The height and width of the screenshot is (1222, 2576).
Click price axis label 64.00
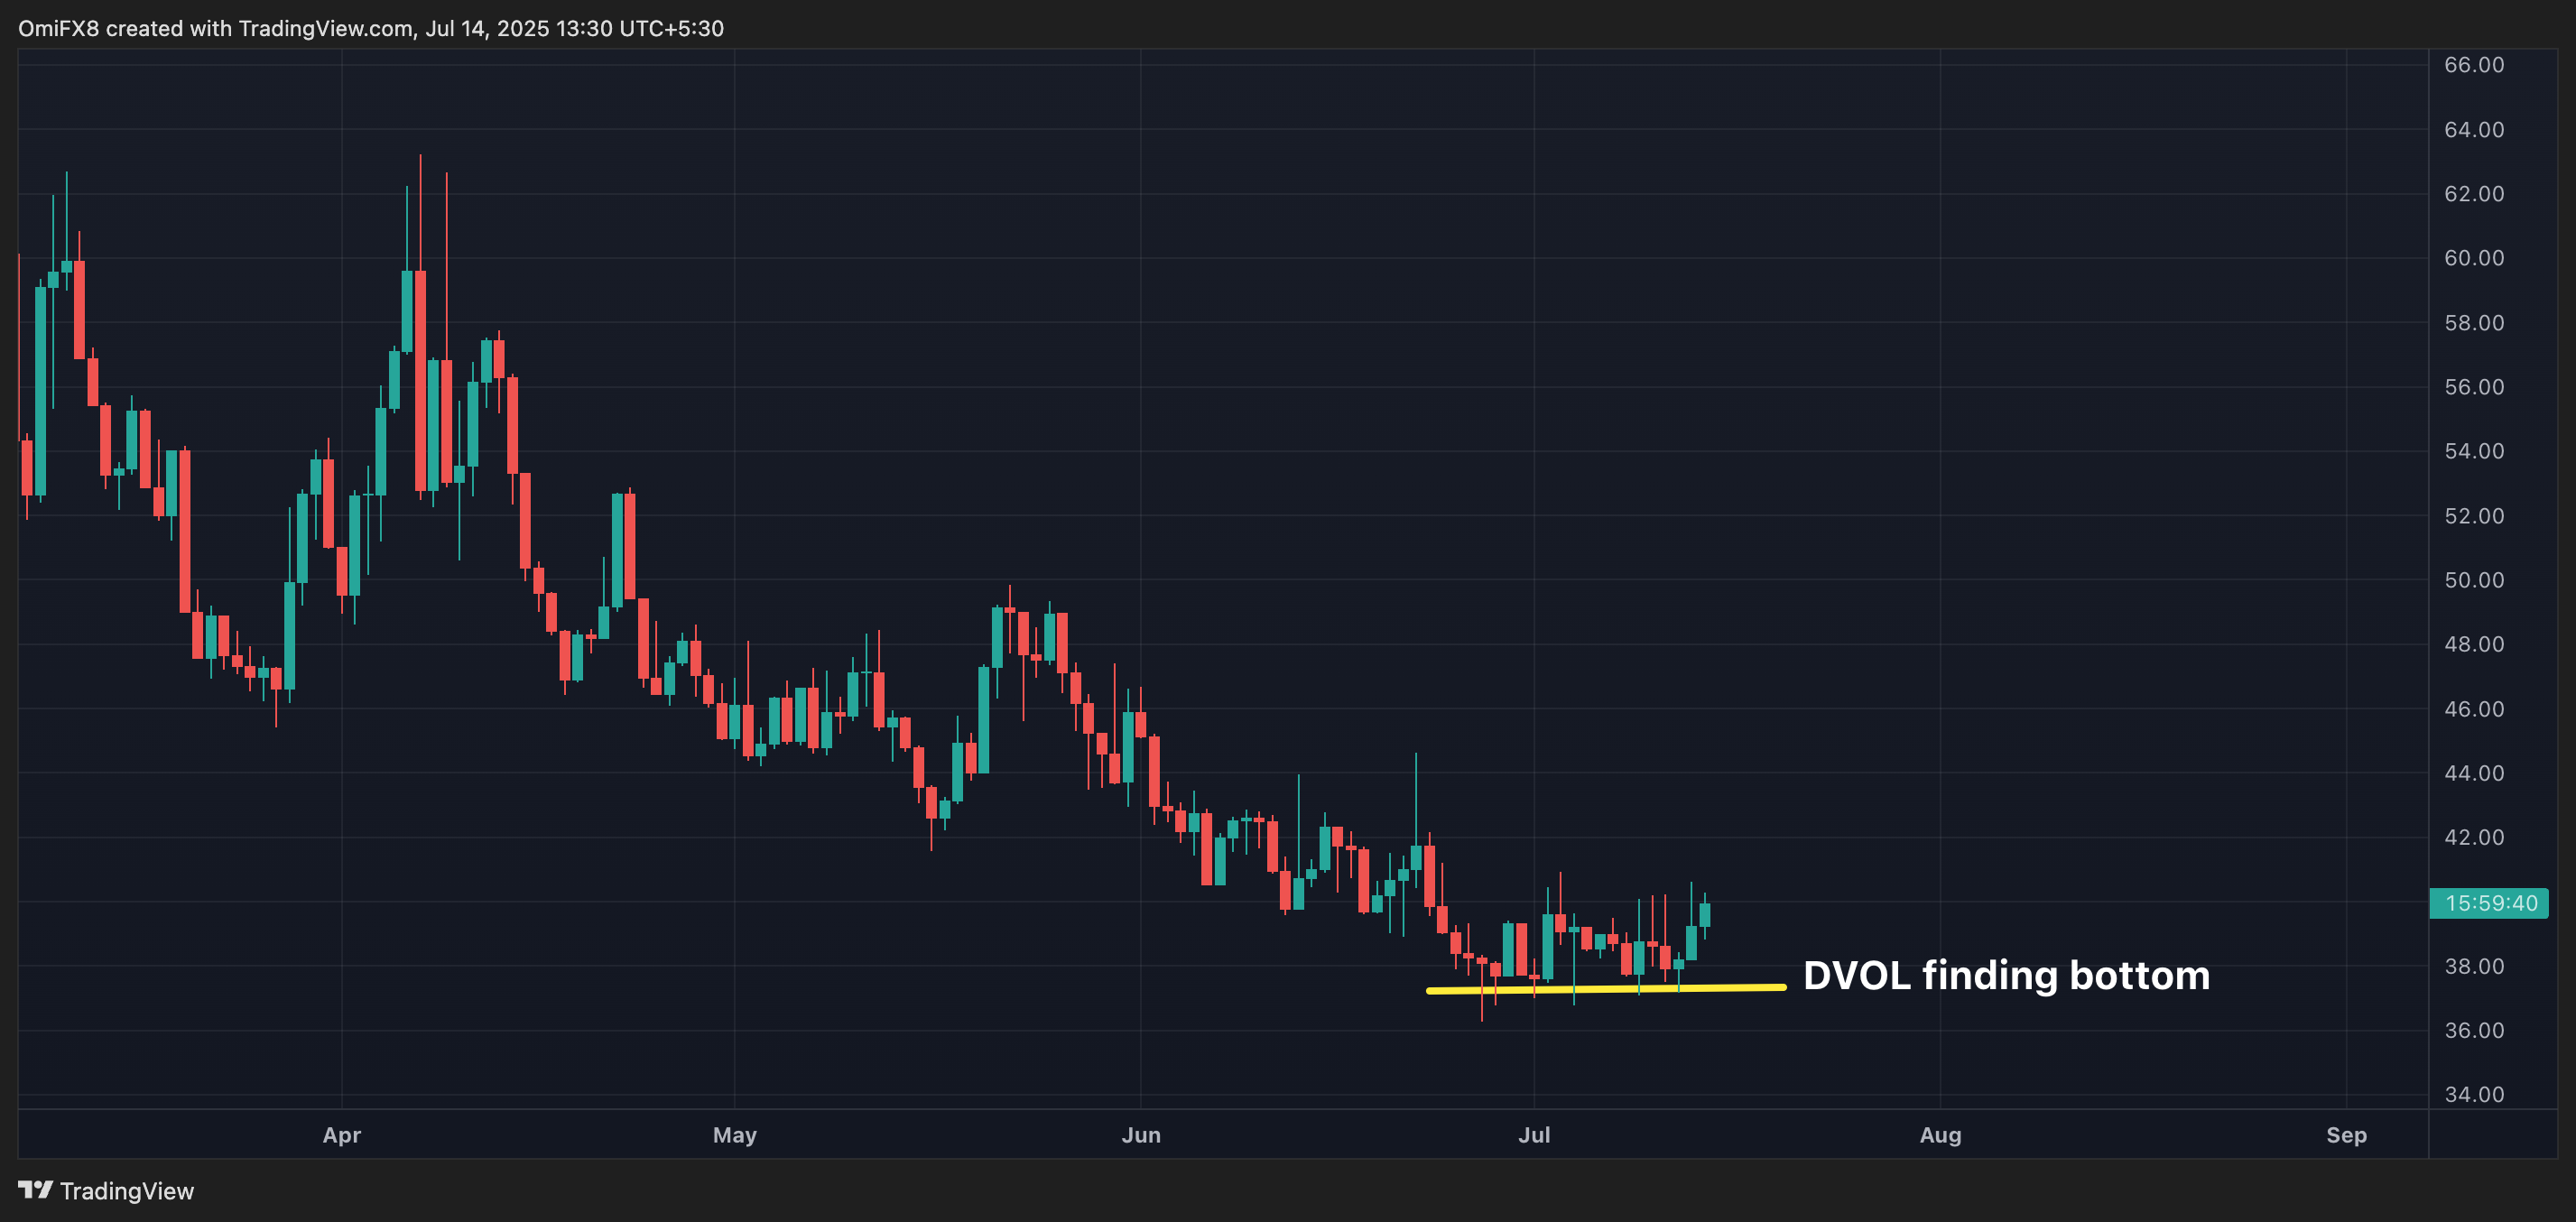tap(2474, 130)
